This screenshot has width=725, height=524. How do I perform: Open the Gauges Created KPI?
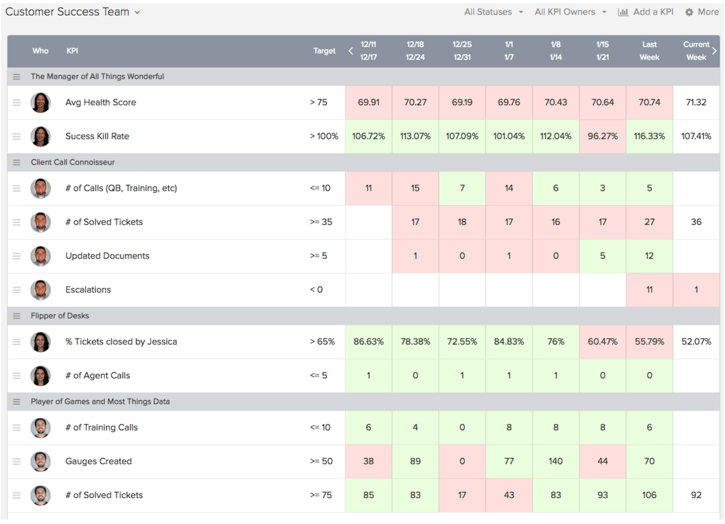coord(98,461)
